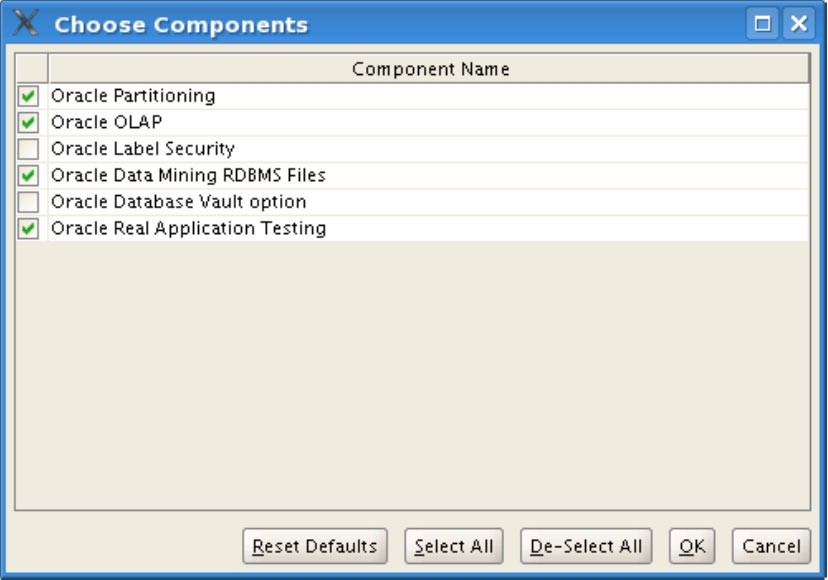
Task: Uncheck the Oracle OLAP checkbox
Action: (x=29, y=123)
